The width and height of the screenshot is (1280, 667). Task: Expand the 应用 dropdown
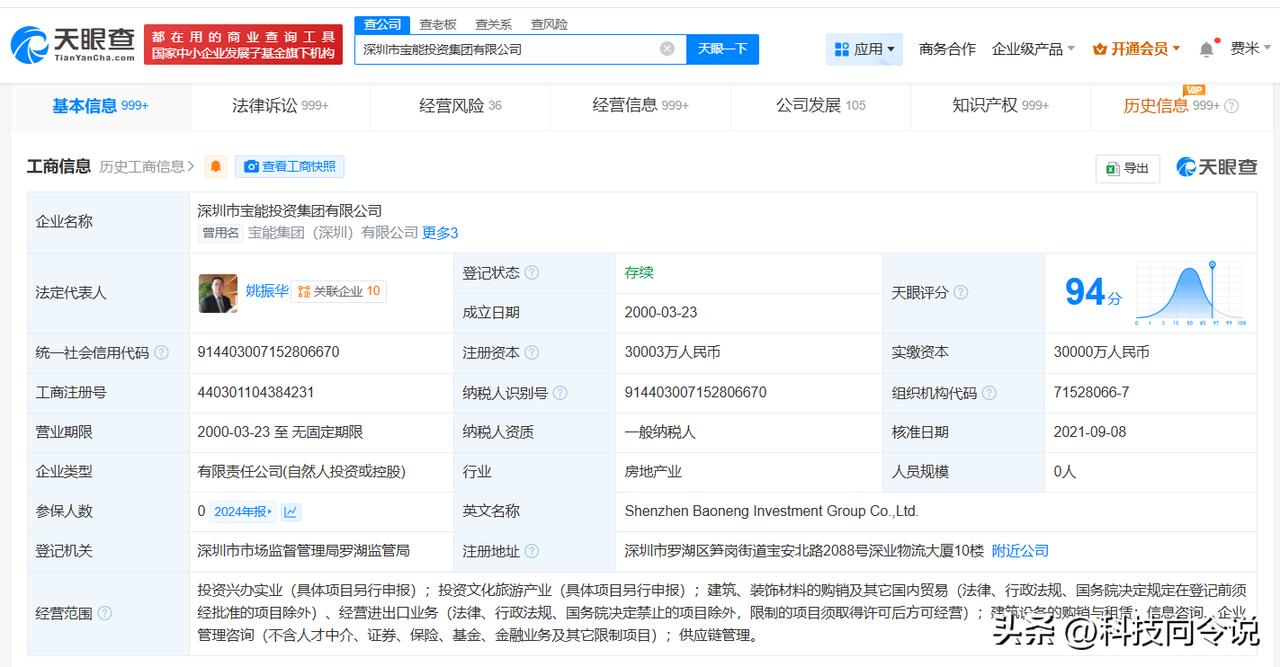(864, 49)
